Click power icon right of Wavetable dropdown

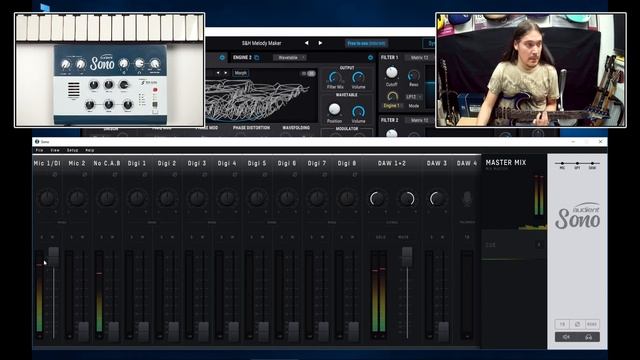(370, 58)
